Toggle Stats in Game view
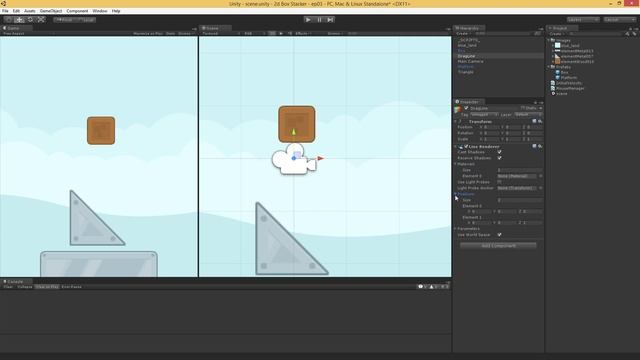 [x=171, y=33]
